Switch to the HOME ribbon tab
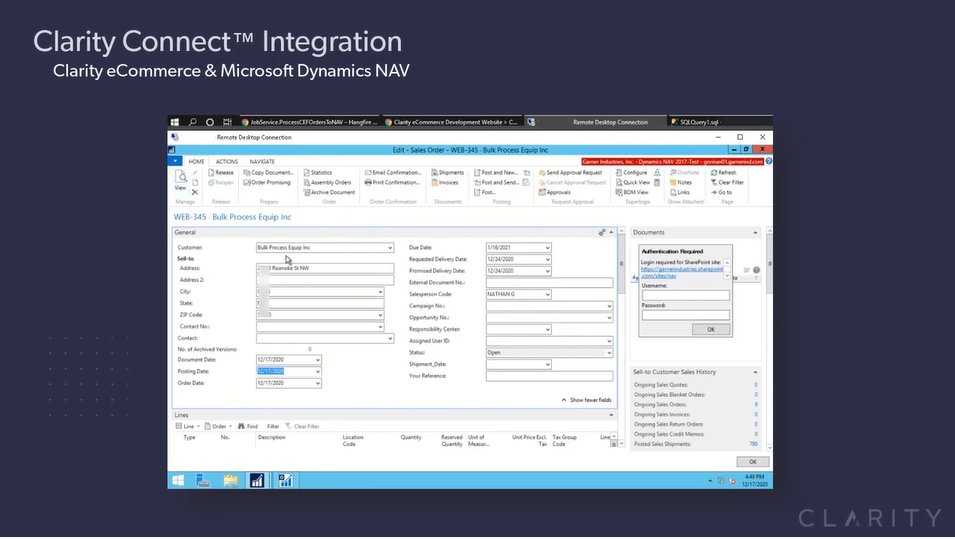 pos(196,161)
